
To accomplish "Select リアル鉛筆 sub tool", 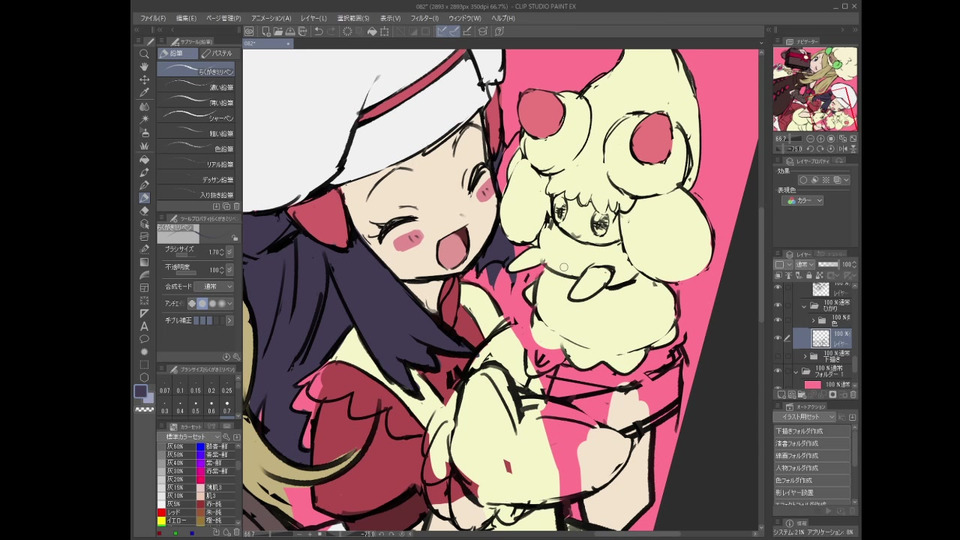I will (x=196, y=162).
